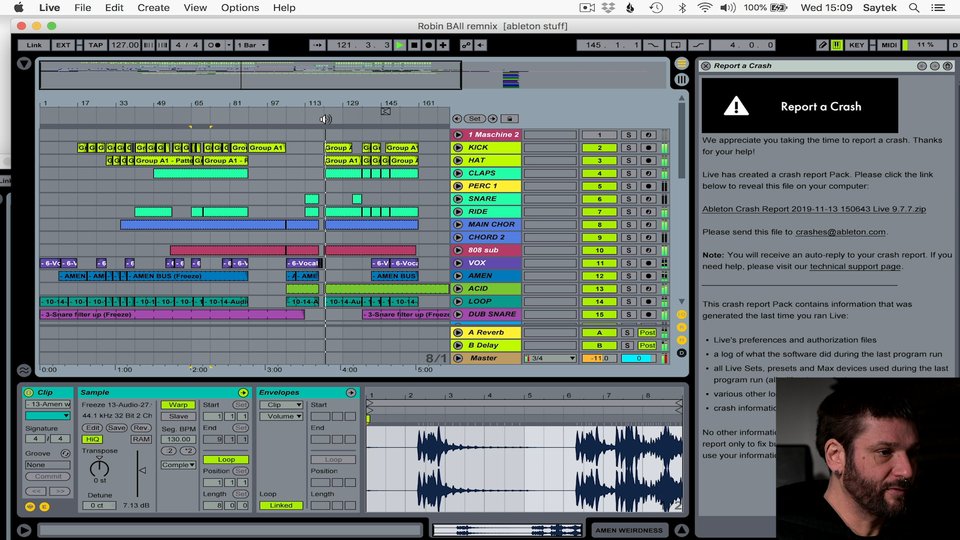Enable the Automation Arm button
Image resolution: width=960 pixels, height=540 pixels.
466,45
